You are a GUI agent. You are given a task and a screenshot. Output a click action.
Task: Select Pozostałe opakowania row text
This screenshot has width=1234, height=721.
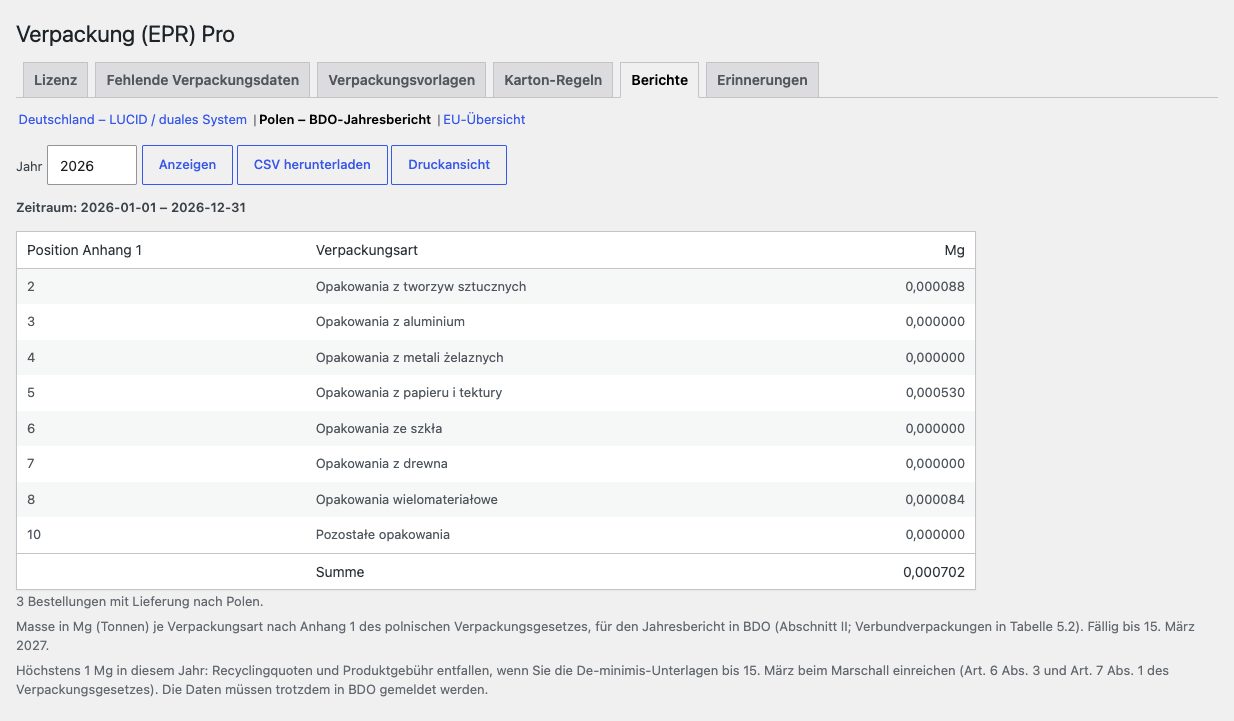click(x=383, y=535)
